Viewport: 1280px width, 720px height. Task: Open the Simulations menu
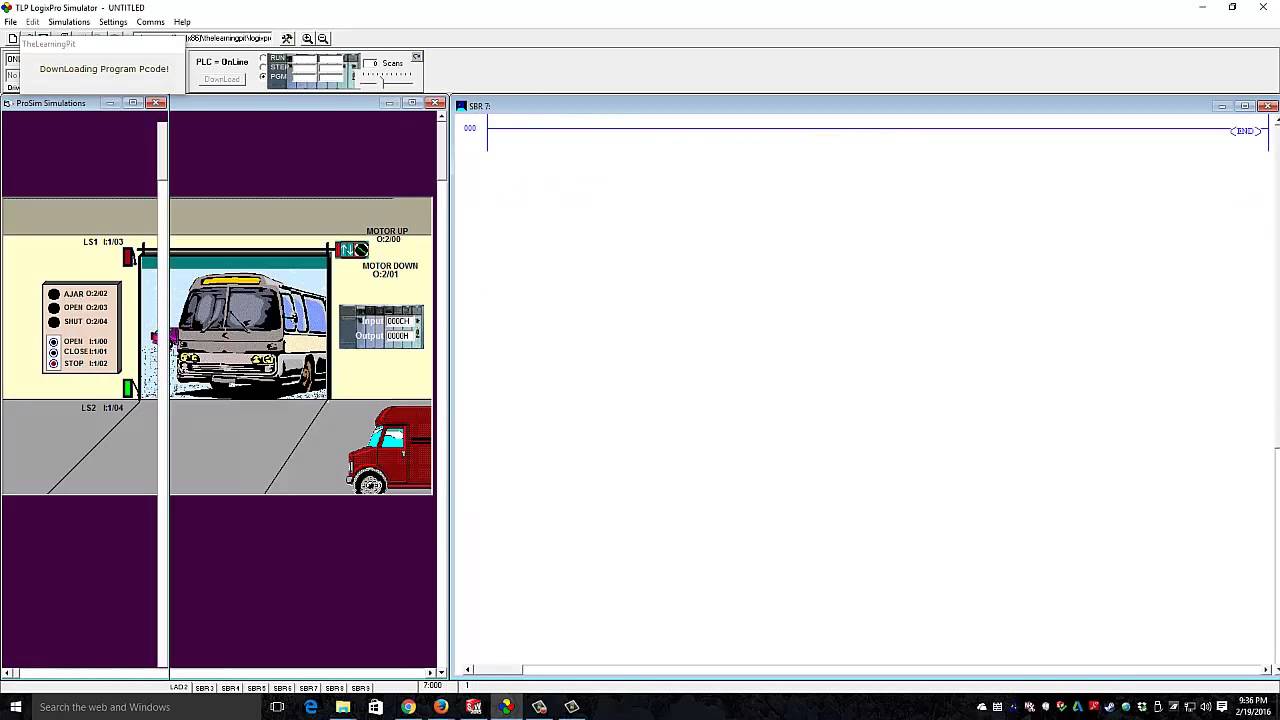[69, 22]
